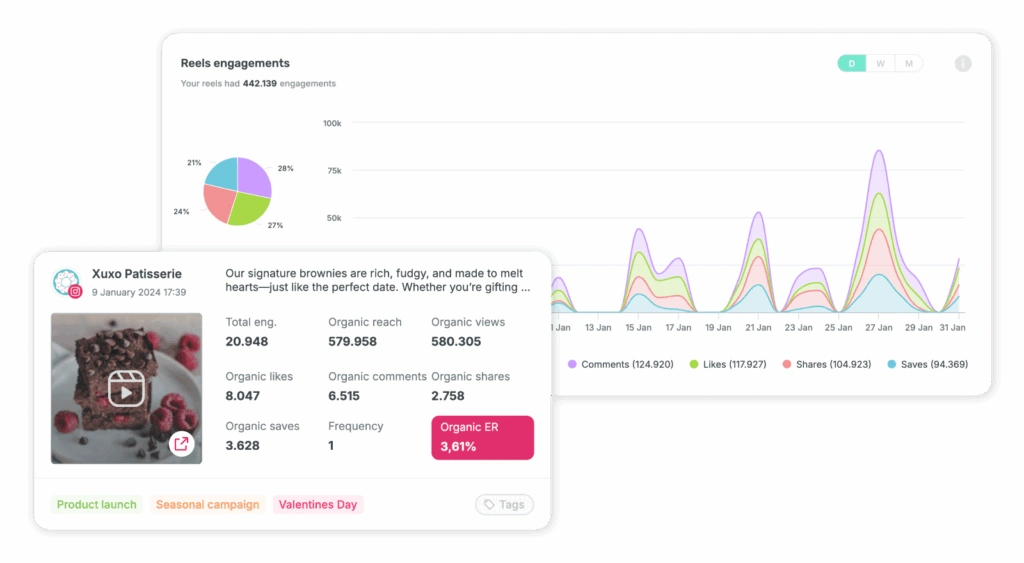Screen dimensions: 1024x563
Task: Switch chart to weekly view W
Action: (x=880, y=63)
